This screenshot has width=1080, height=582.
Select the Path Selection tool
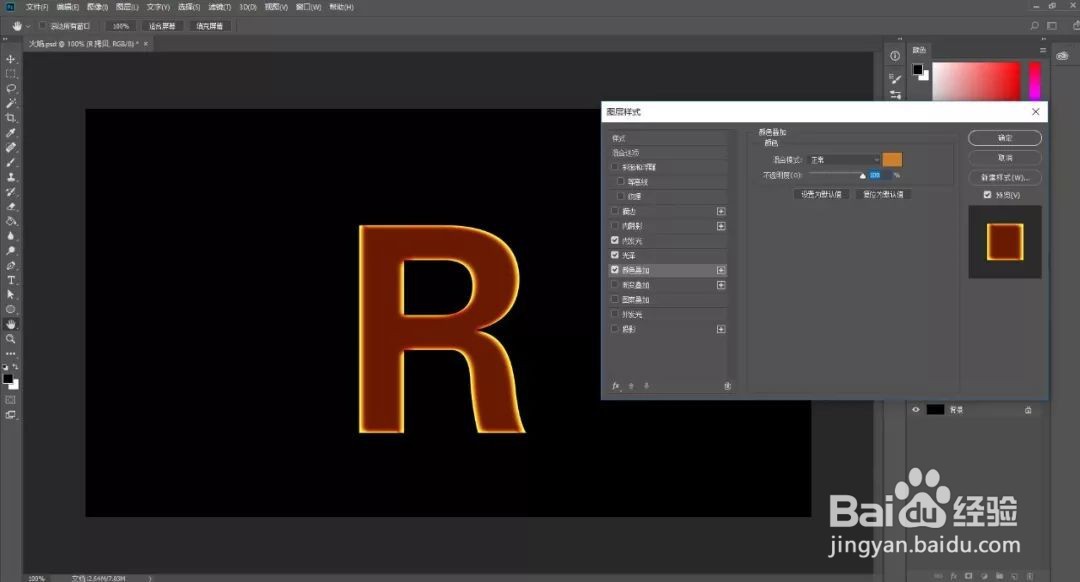coord(10,295)
